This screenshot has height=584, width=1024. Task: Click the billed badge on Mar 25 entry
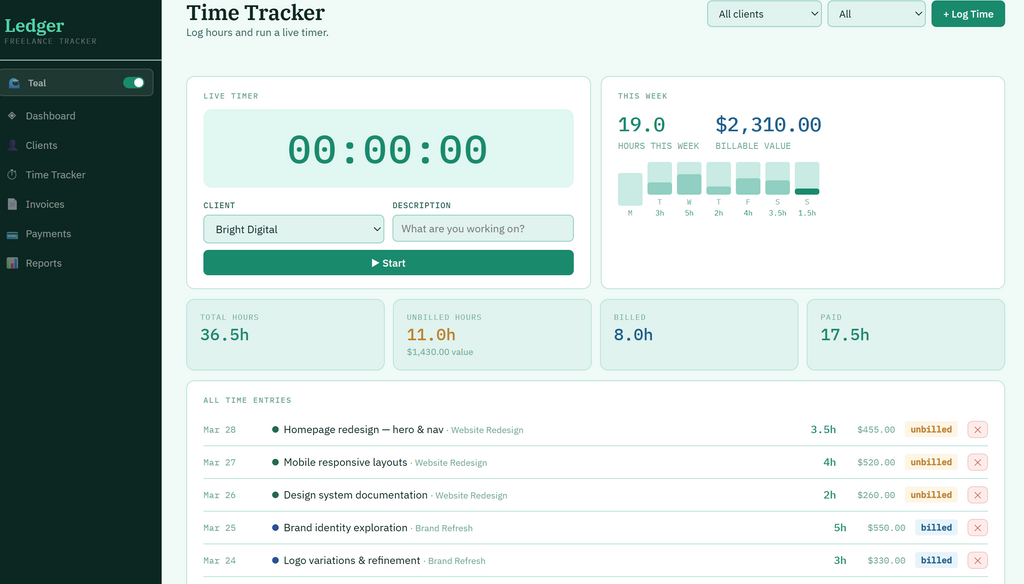point(936,527)
